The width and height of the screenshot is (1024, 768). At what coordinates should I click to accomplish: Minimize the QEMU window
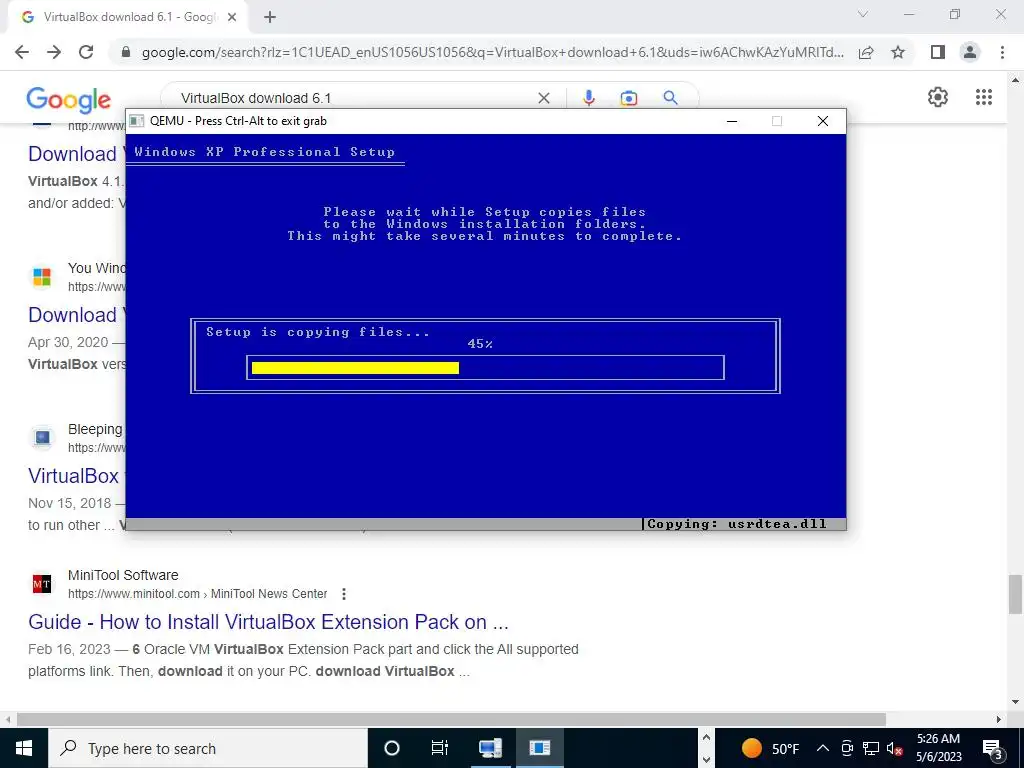click(732, 121)
